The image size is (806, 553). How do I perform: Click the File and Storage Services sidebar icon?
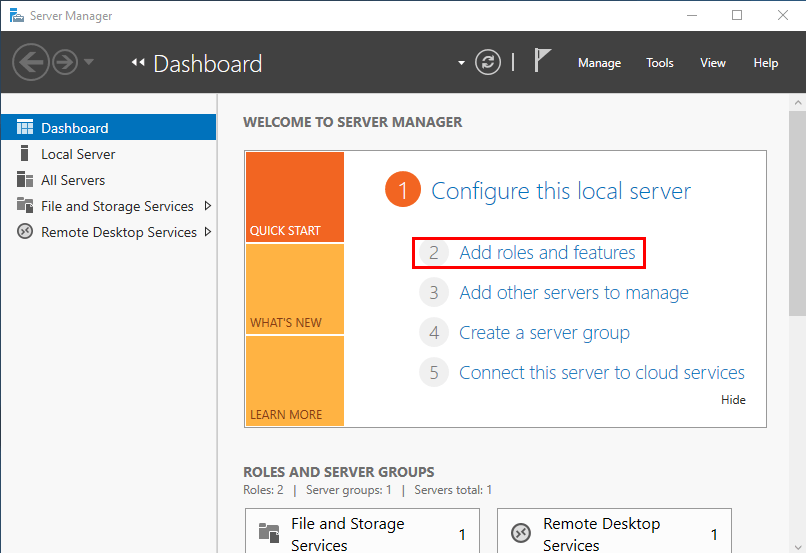(25, 205)
